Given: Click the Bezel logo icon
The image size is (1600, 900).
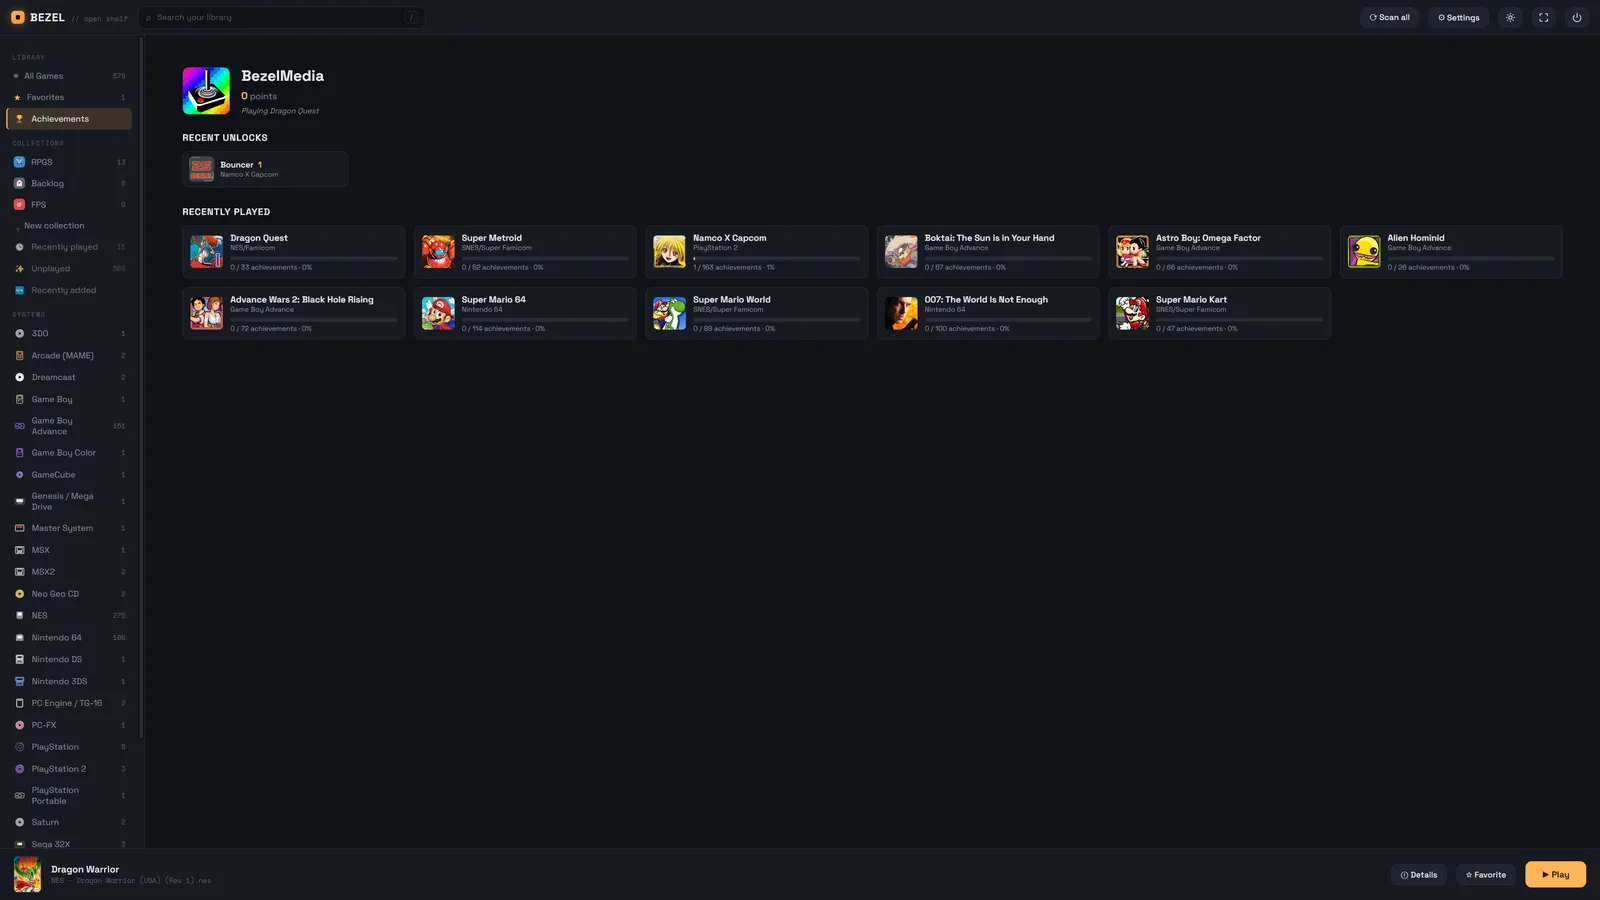Looking at the screenshot, I should coord(18,17).
